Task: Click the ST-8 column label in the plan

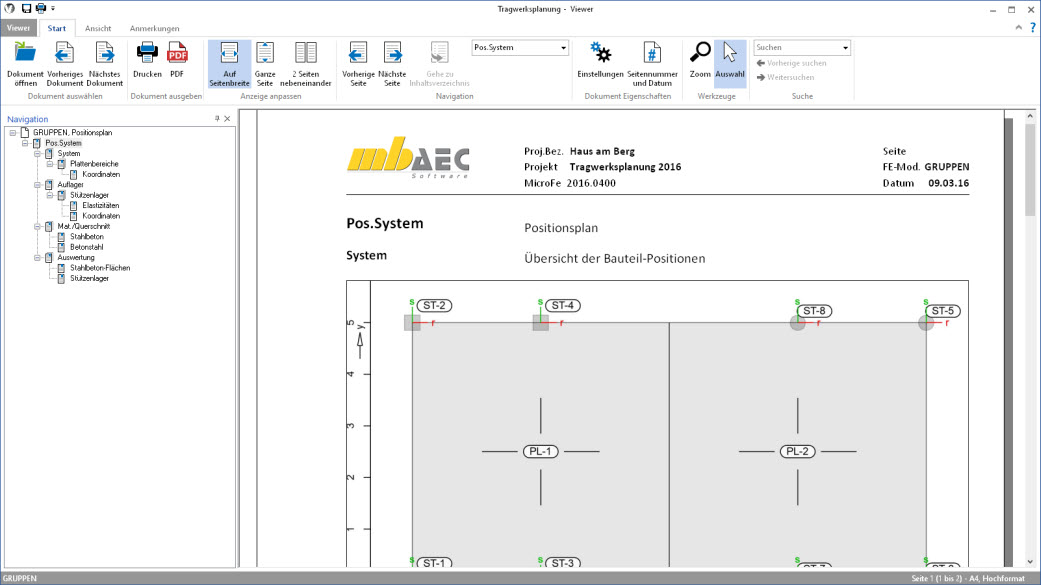Action: tap(814, 311)
